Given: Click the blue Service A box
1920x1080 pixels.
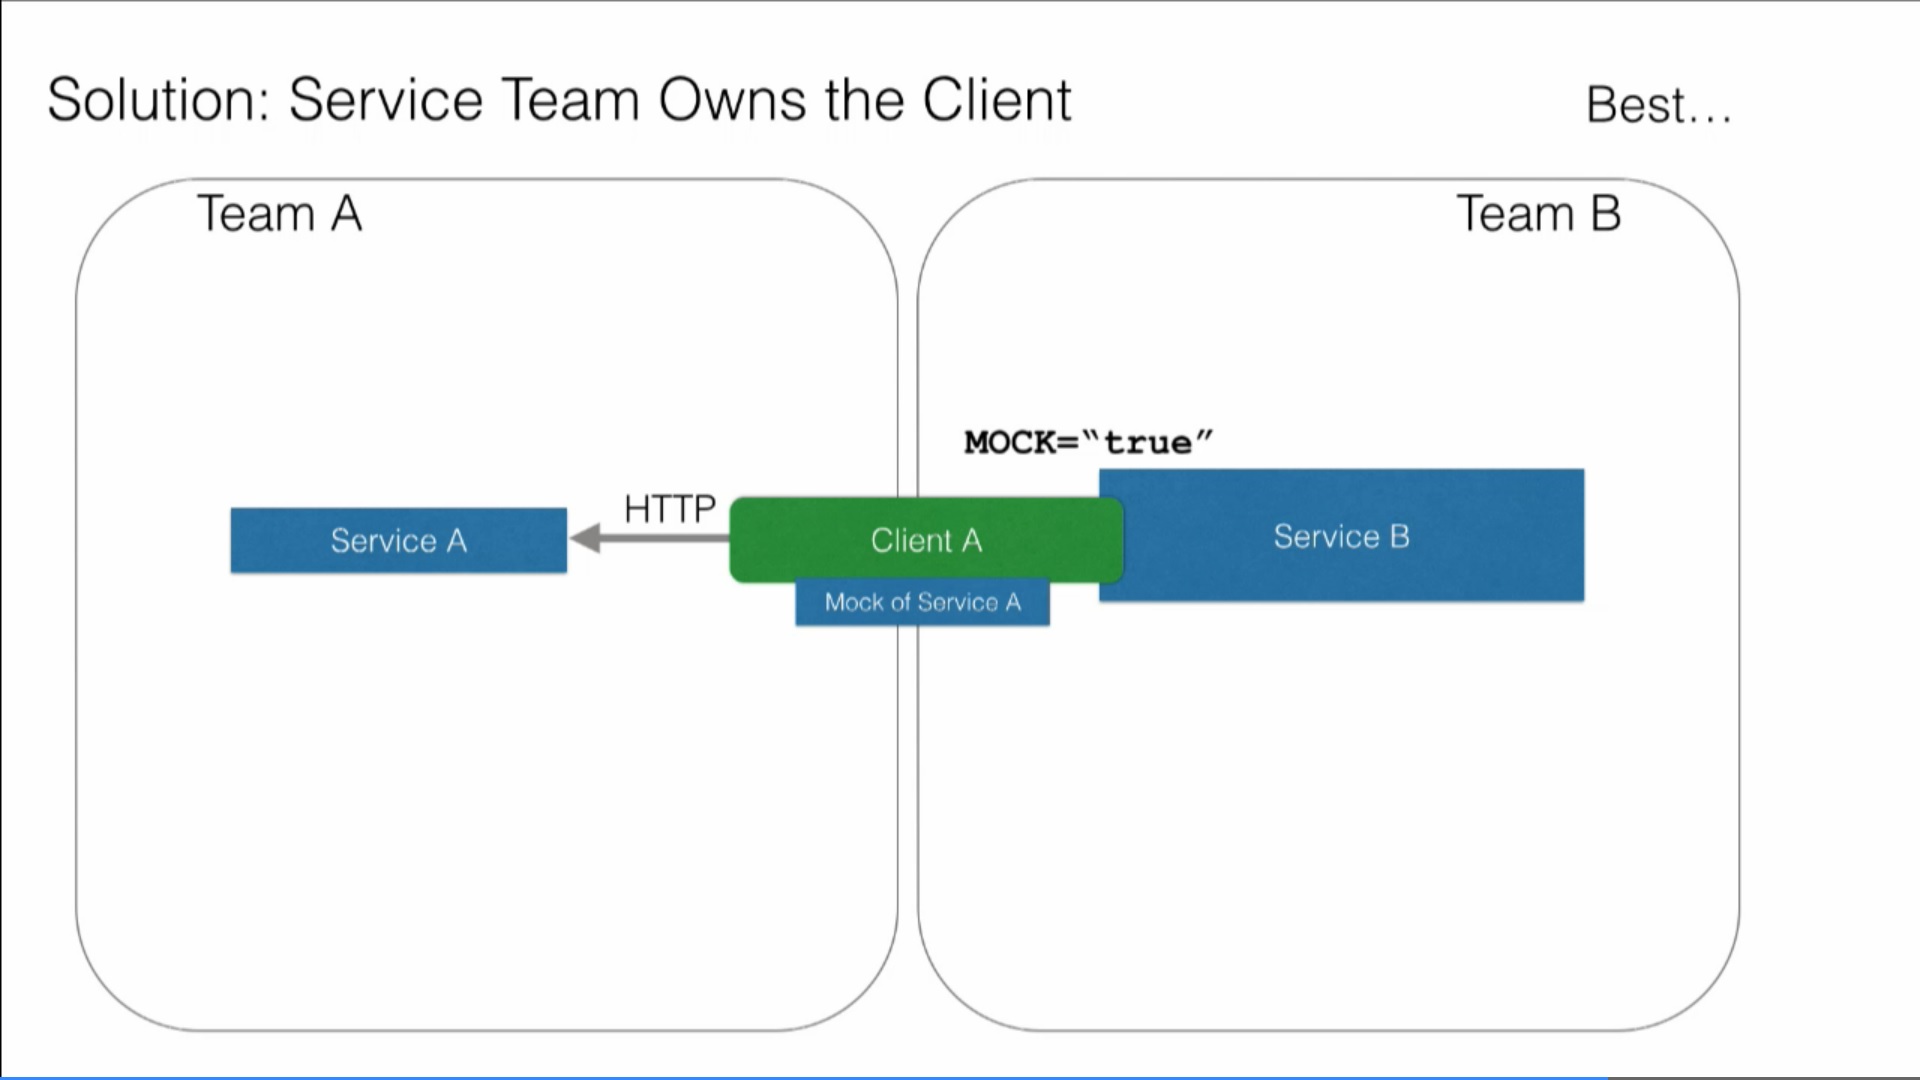Looking at the screenshot, I should [x=398, y=540].
